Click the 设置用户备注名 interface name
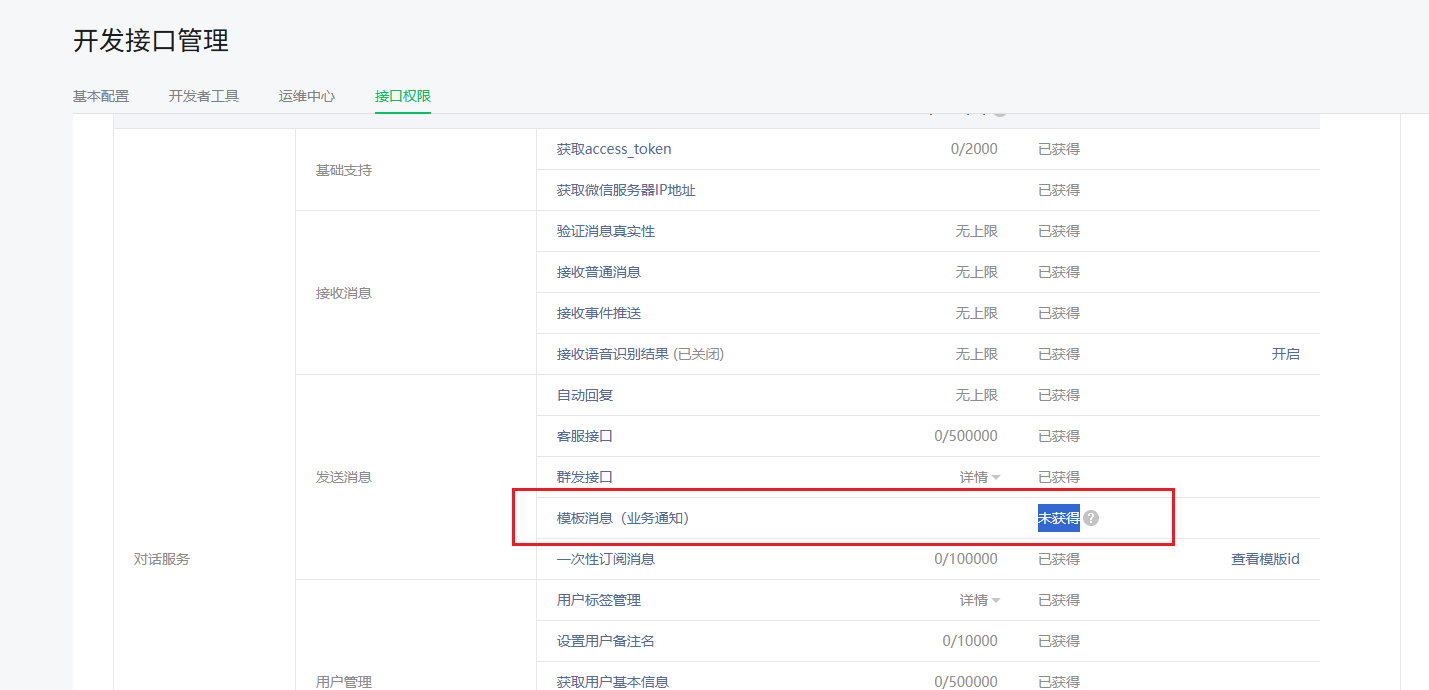This screenshot has width=1429, height=690. [x=606, y=641]
